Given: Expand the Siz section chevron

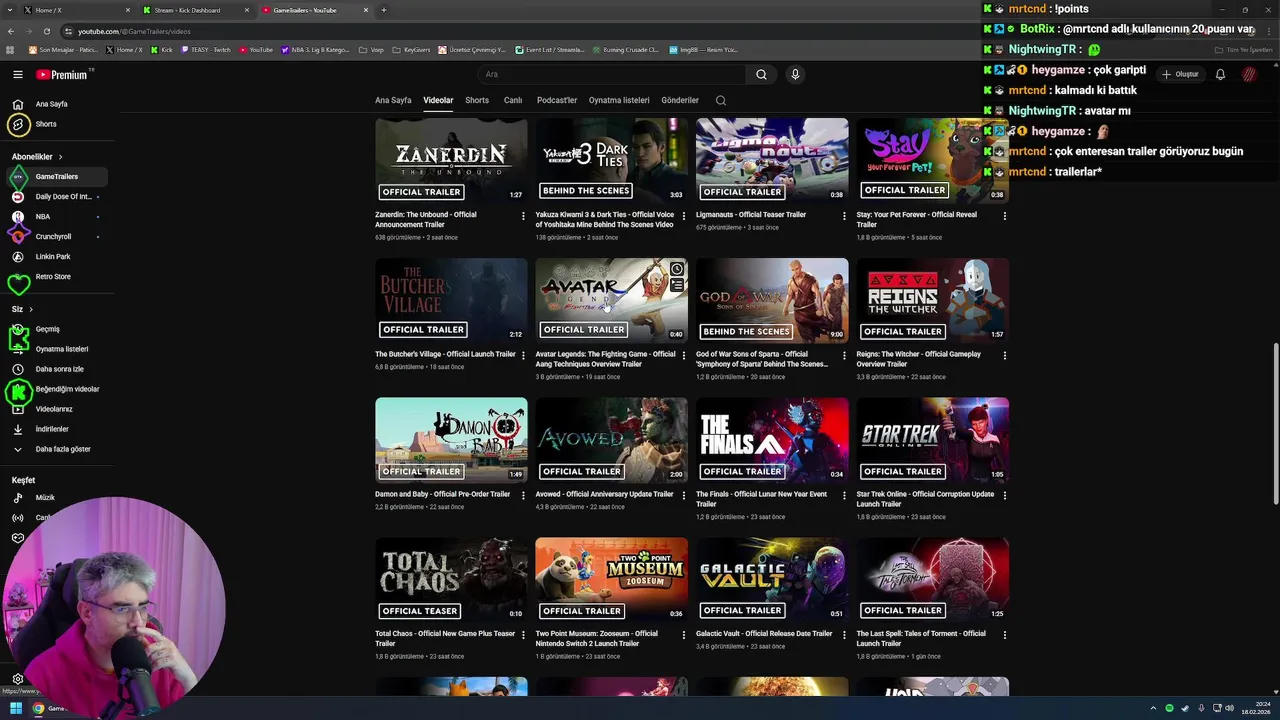Looking at the screenshot, I should [x=31, y=309].
